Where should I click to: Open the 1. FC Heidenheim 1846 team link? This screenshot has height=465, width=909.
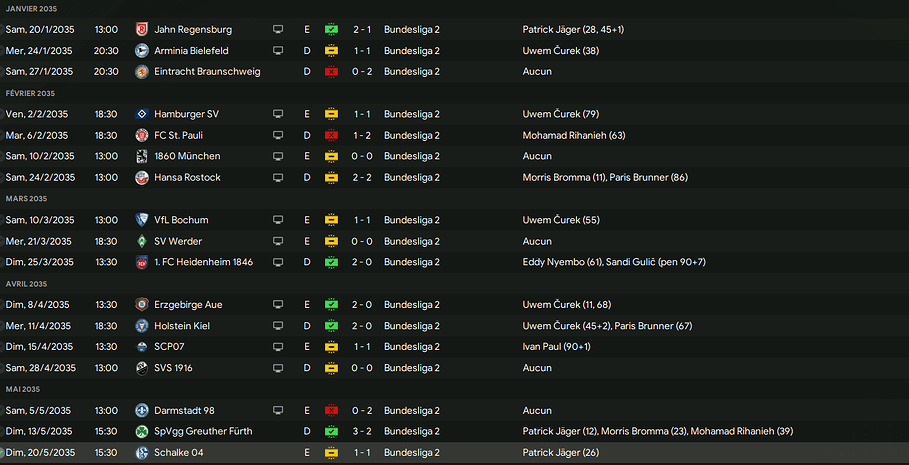pyautogui.click(x=203, y=262)
